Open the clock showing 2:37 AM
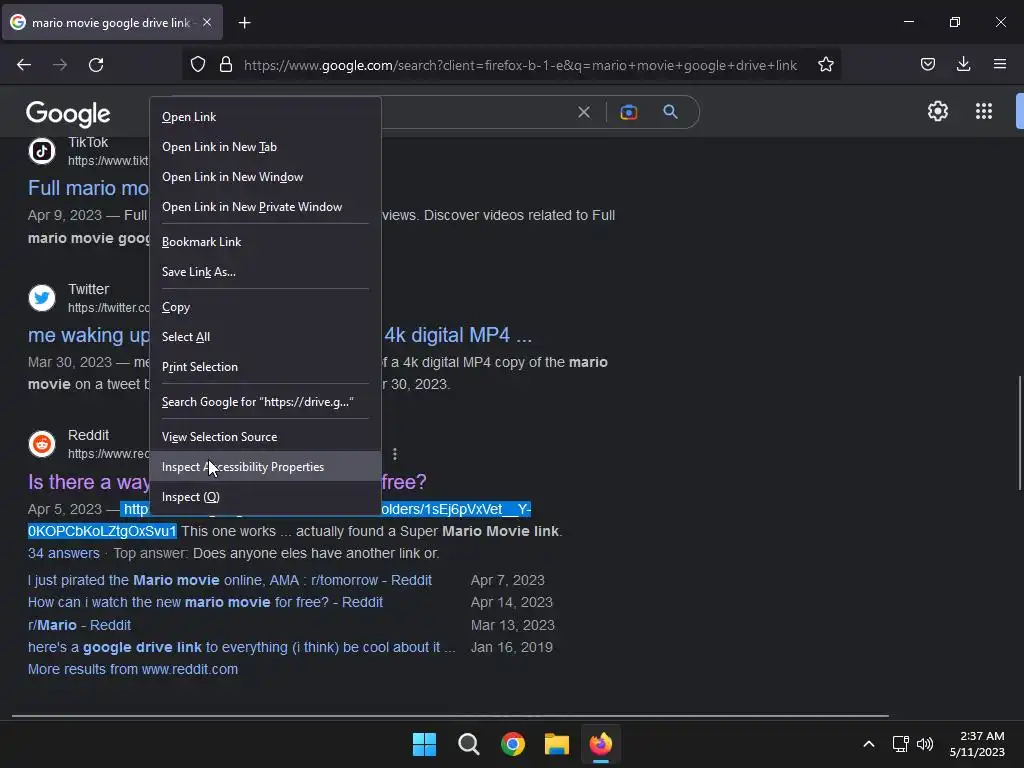Image resolution: width=1024 pixels, height=768 pixels. tap(977, 744)
